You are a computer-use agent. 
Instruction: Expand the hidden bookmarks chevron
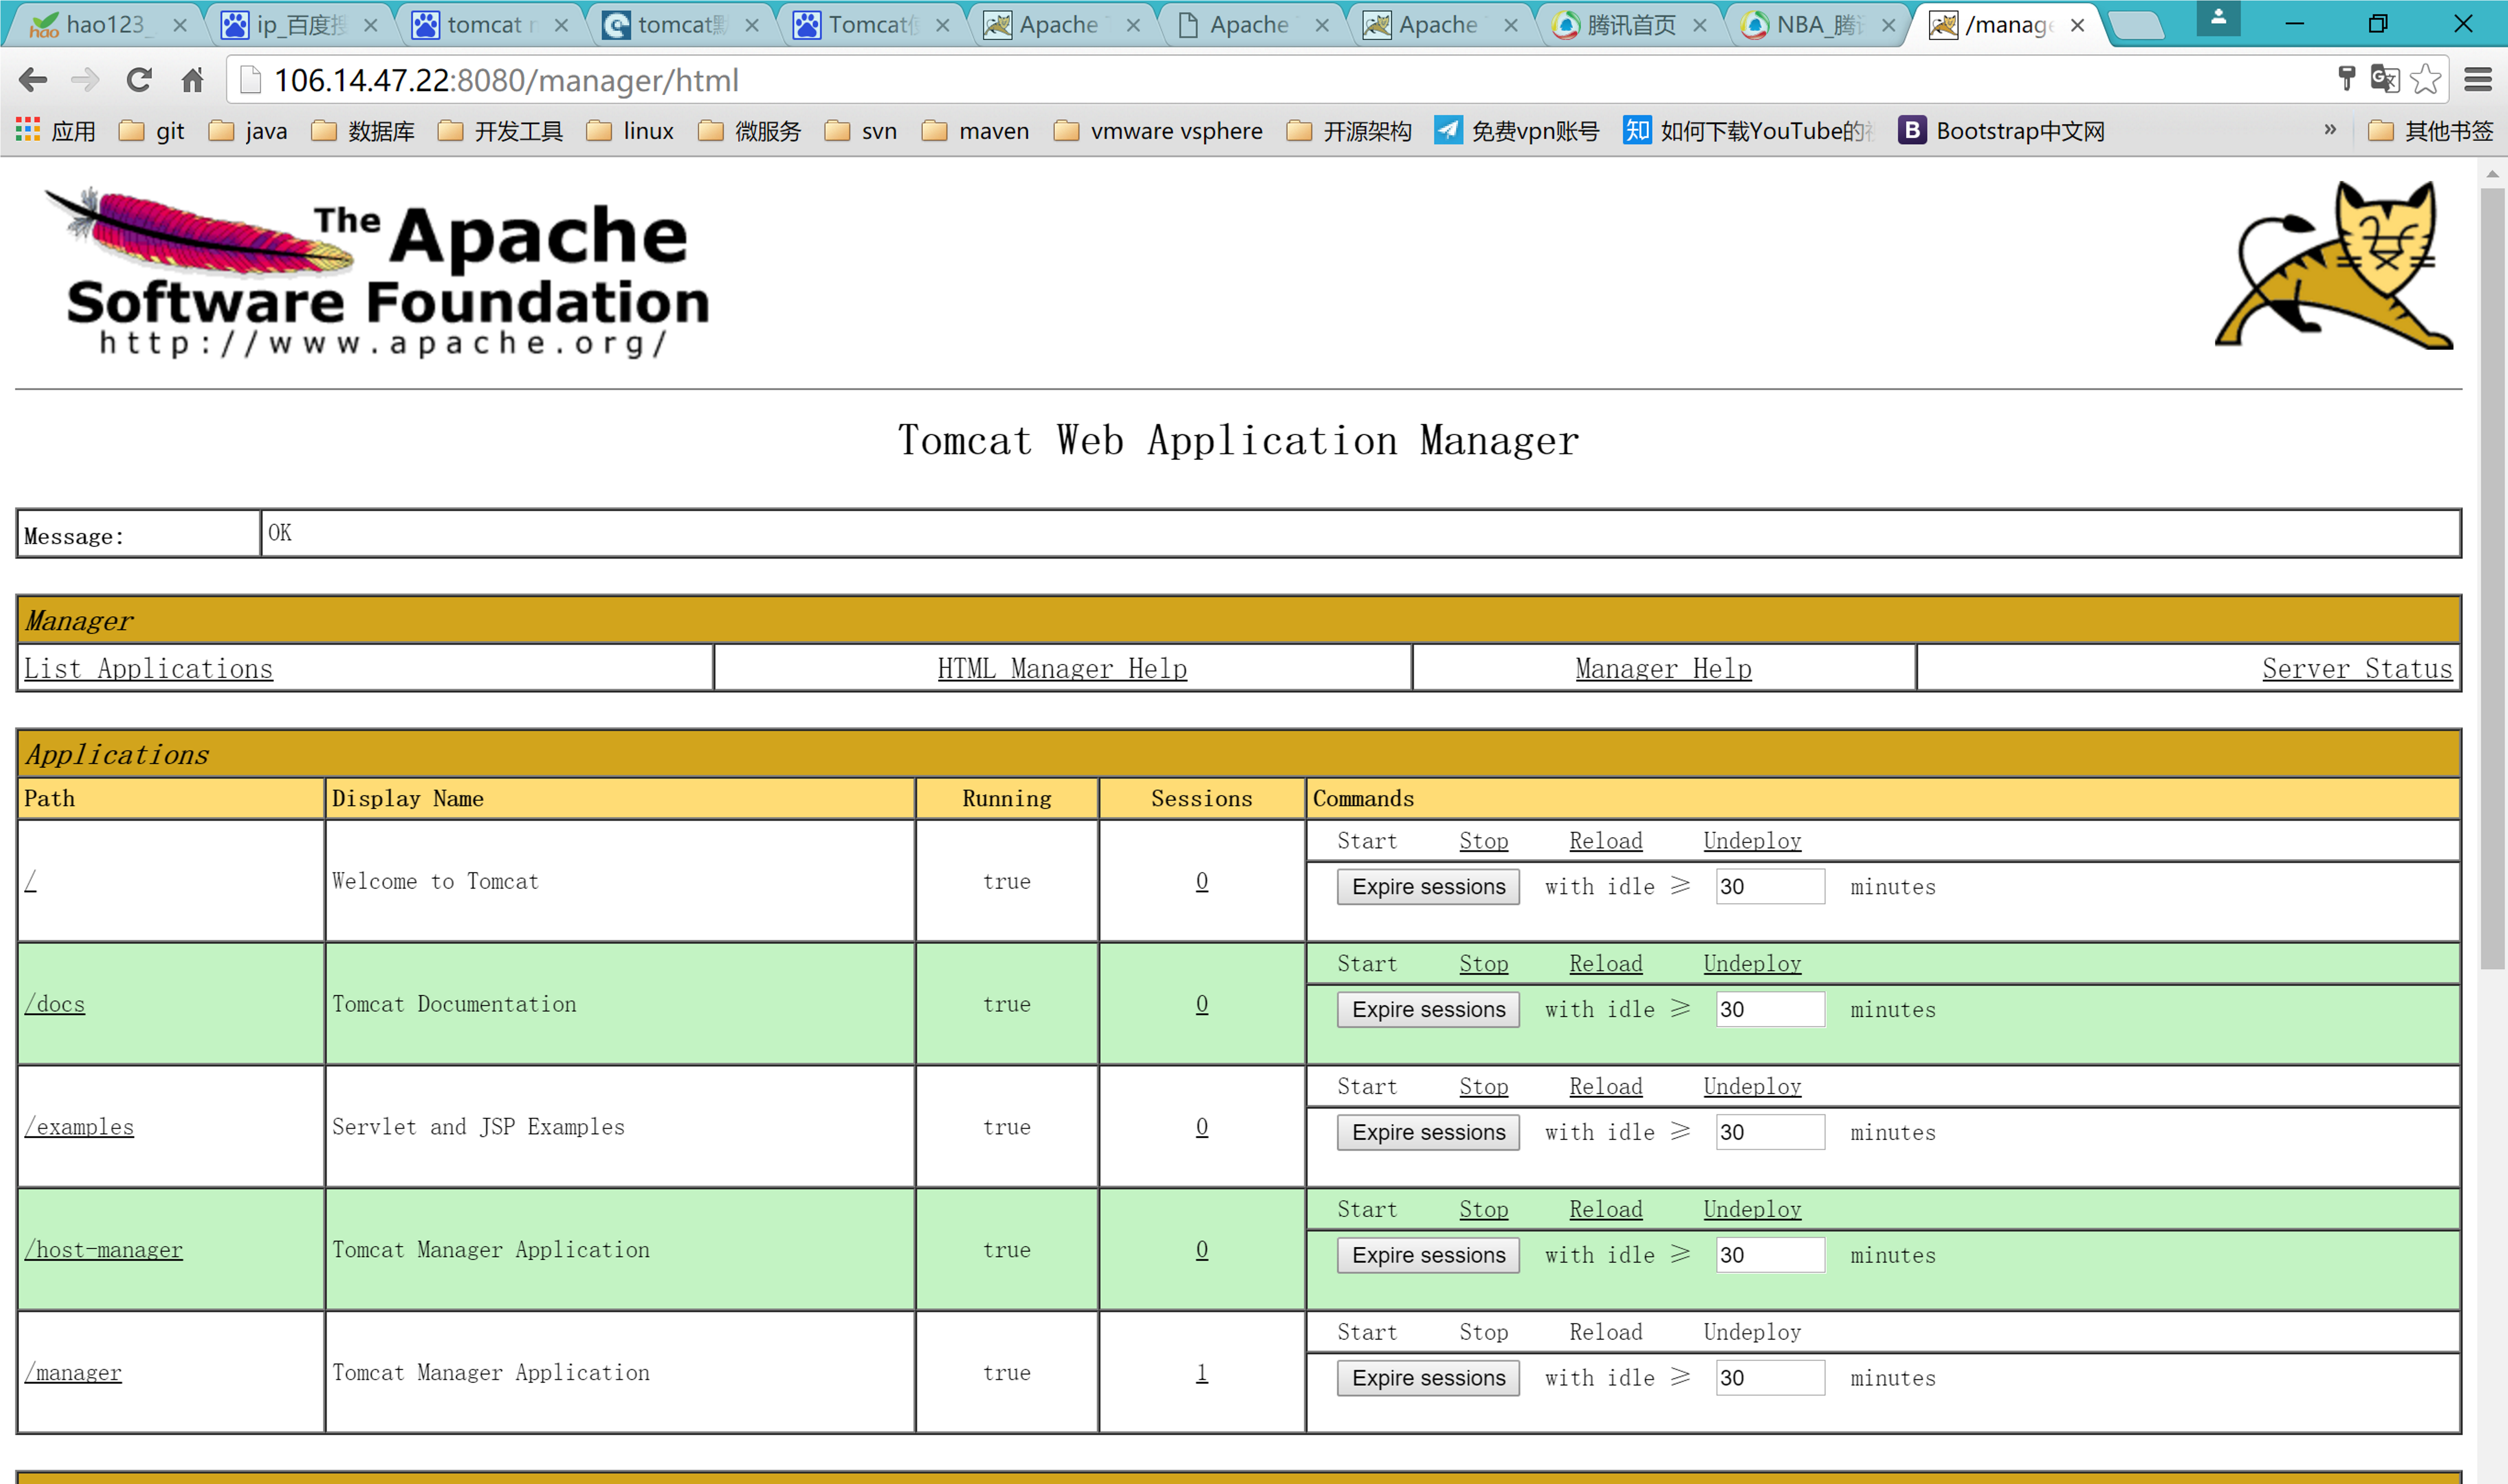click(2330, 130)
